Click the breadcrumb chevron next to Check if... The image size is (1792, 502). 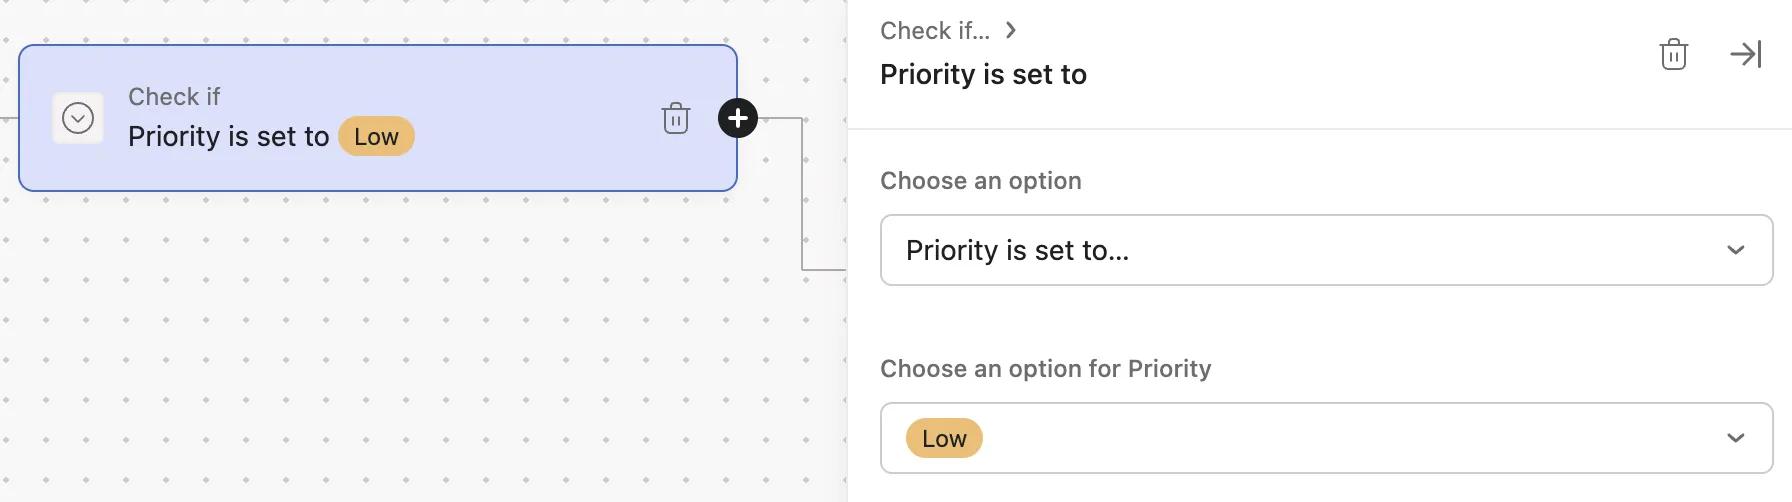pos(1011,30)
